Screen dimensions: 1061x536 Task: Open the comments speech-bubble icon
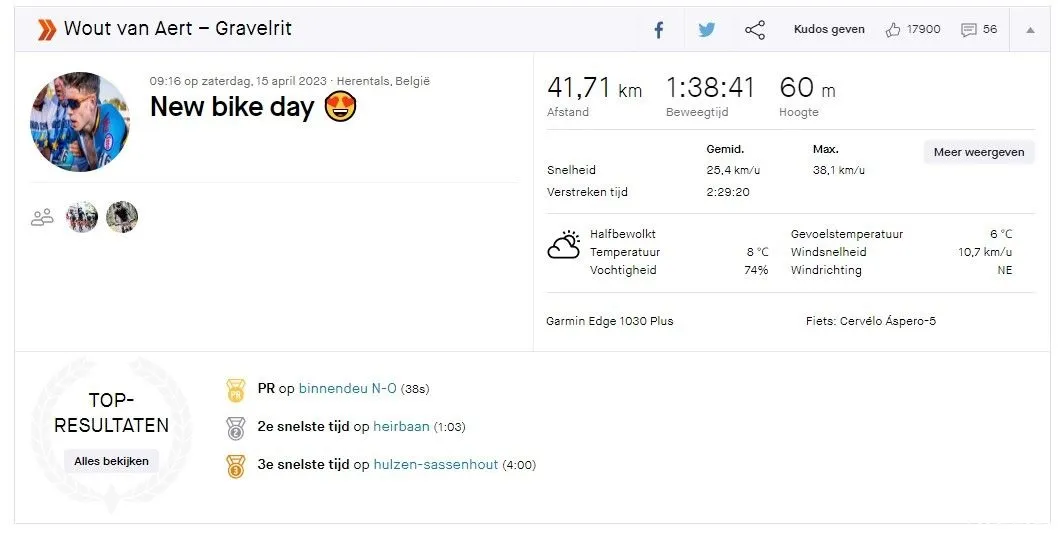[x=968, y=30]
